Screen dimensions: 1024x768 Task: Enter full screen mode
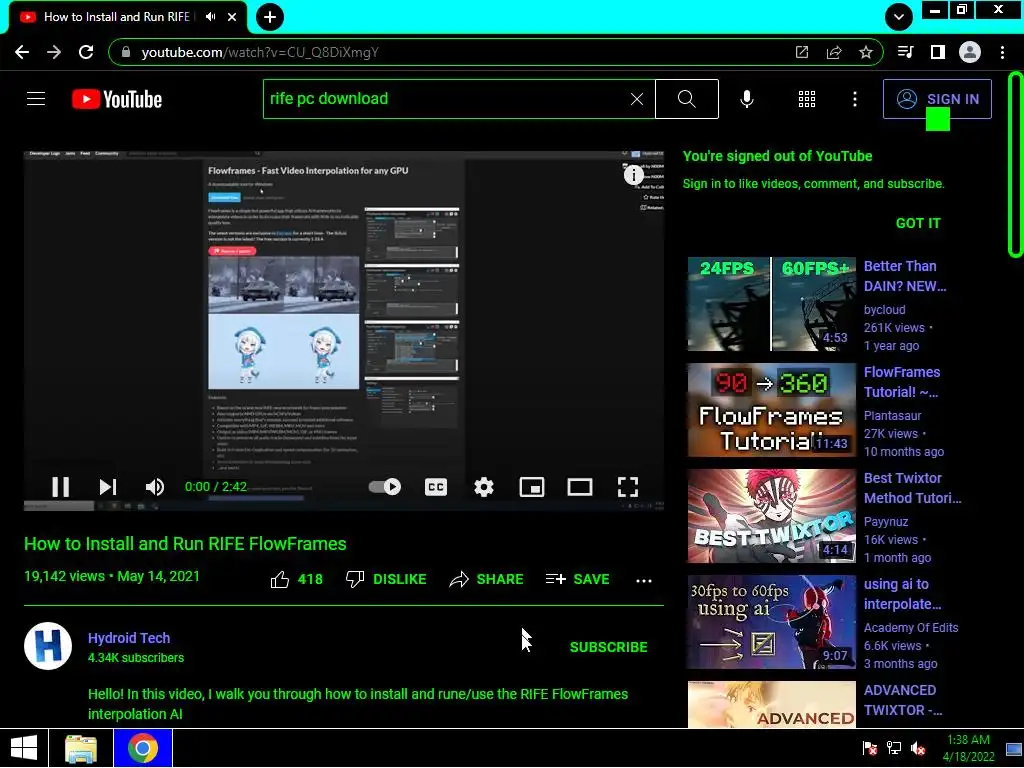click(x=628, y=487)
